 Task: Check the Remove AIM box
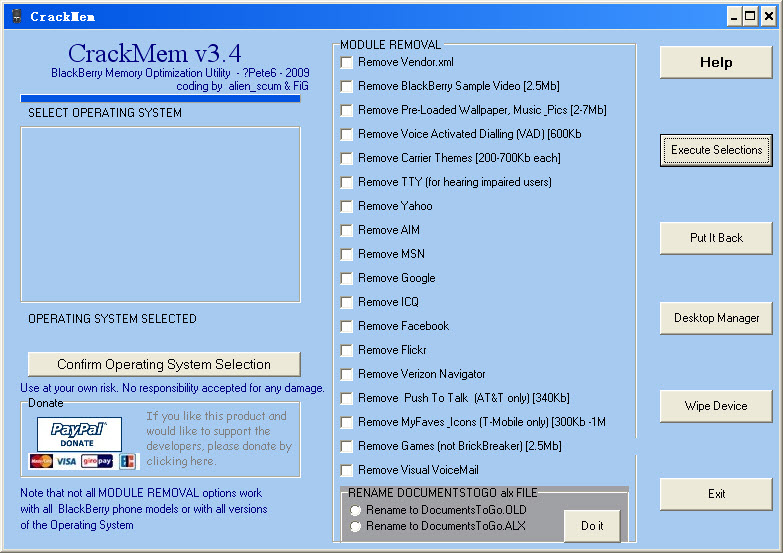[346, 230]
